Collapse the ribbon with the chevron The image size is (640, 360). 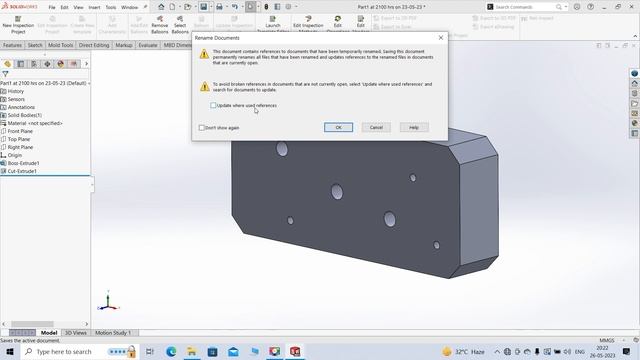[635, 36]
